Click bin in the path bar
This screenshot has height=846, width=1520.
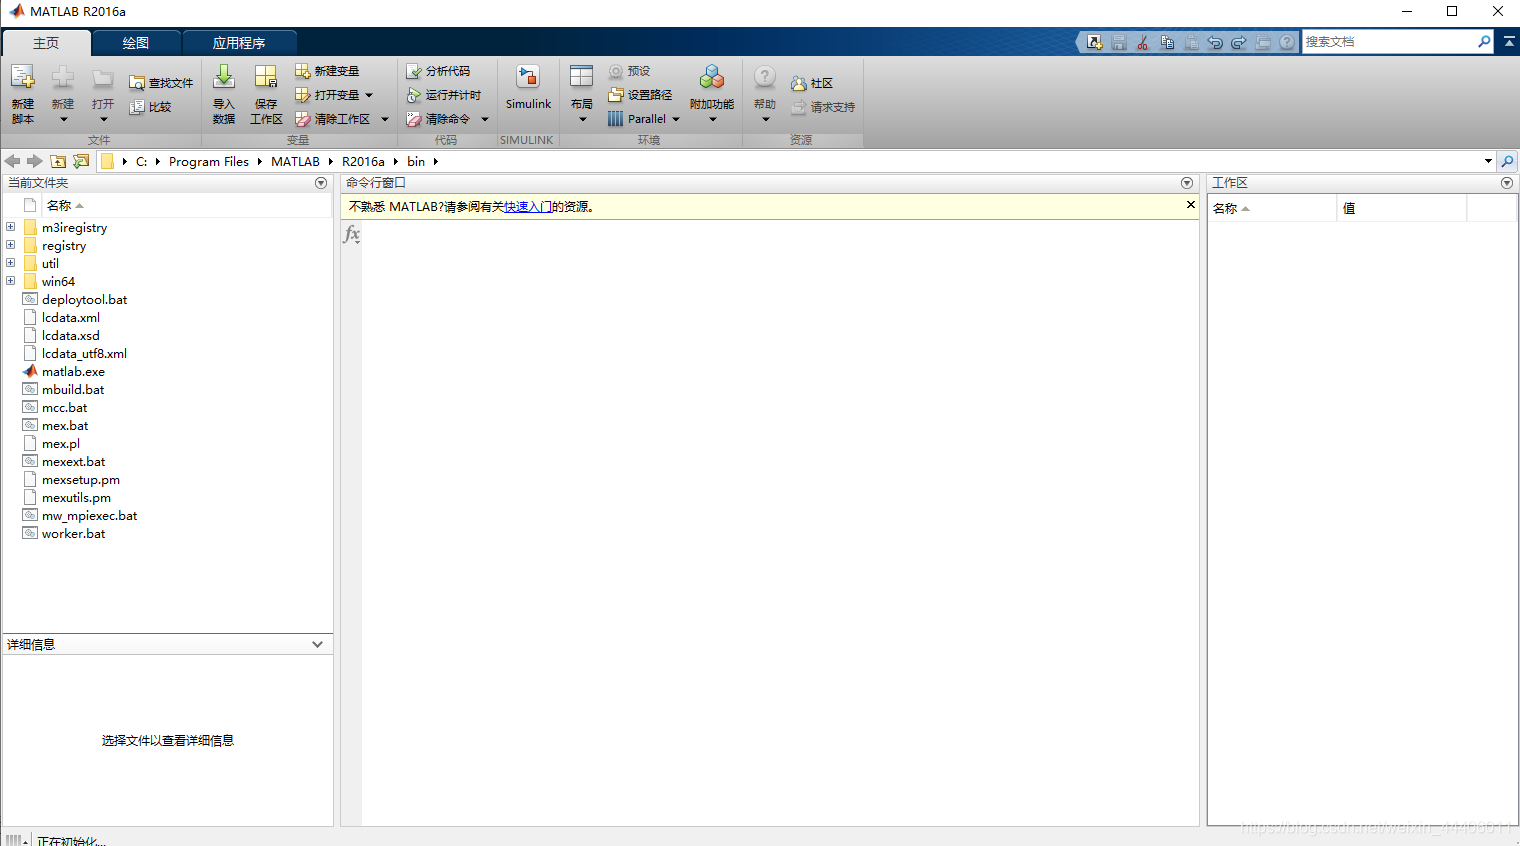pyautogui.click(x=416, y=161)
